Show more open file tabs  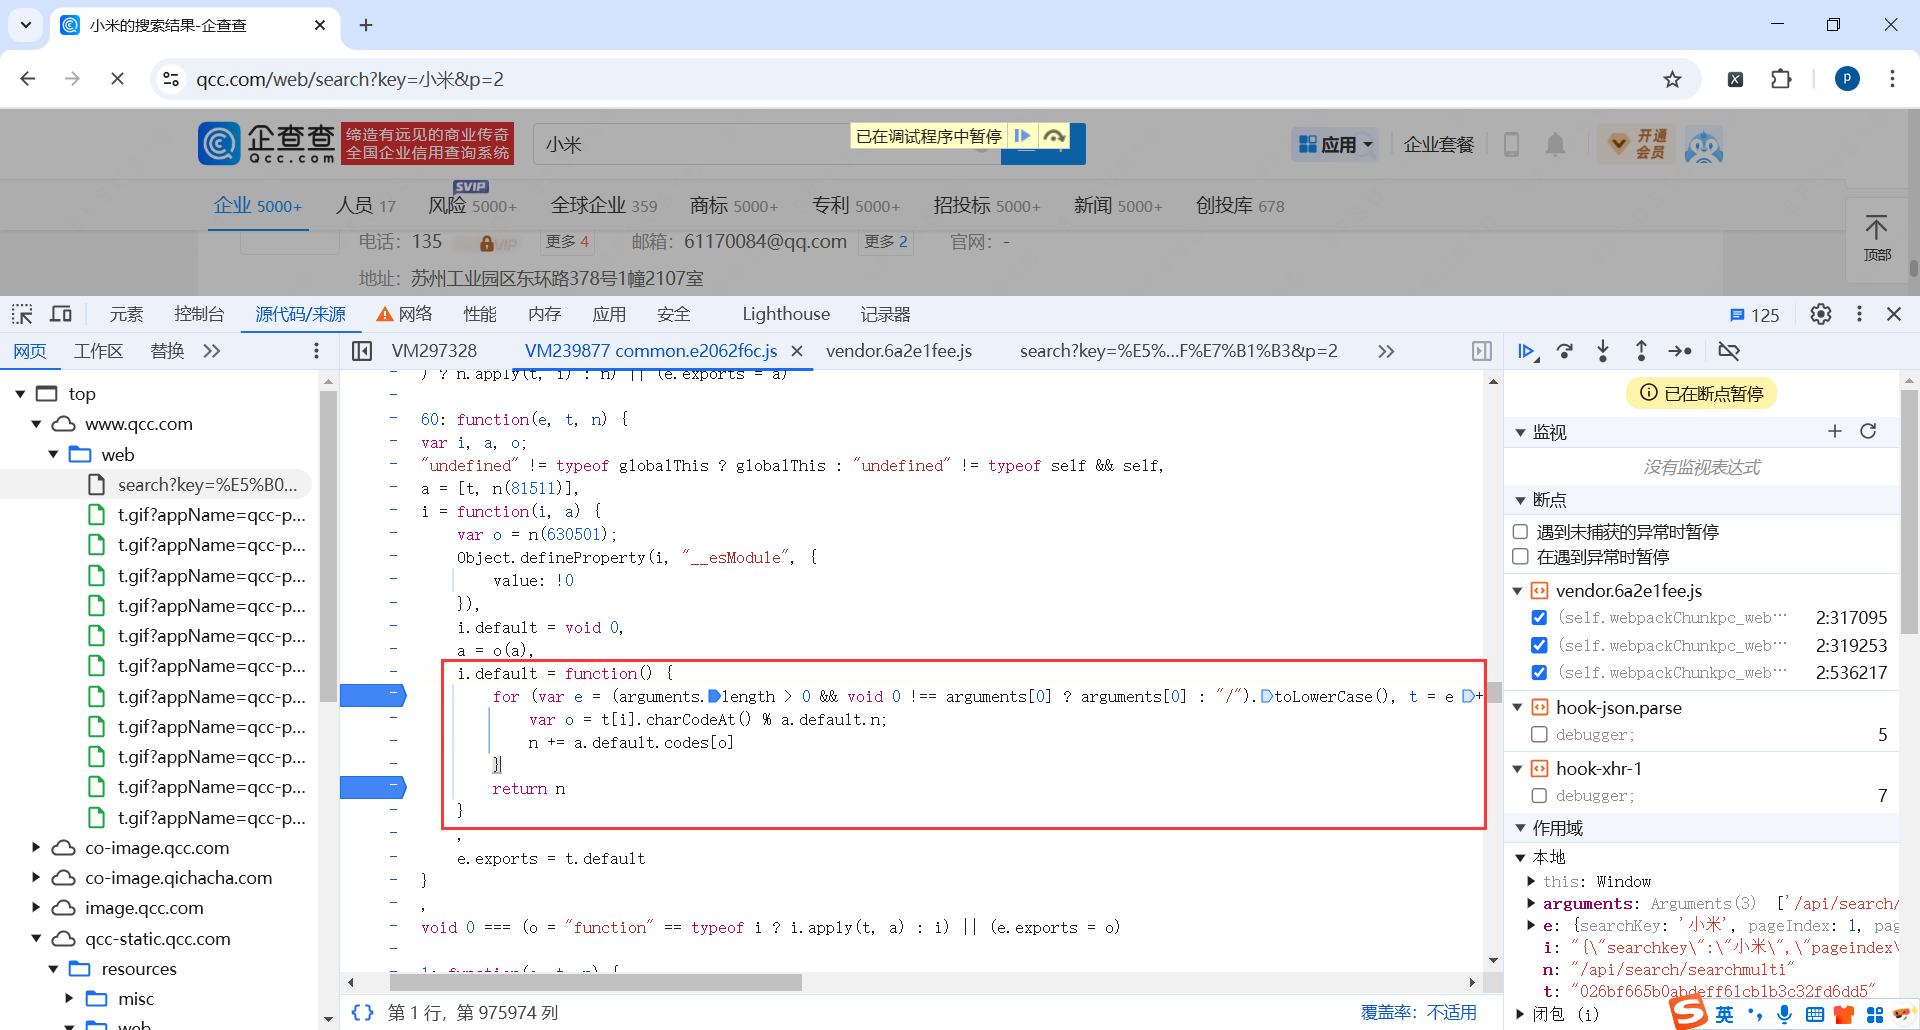pos(1386,351)
